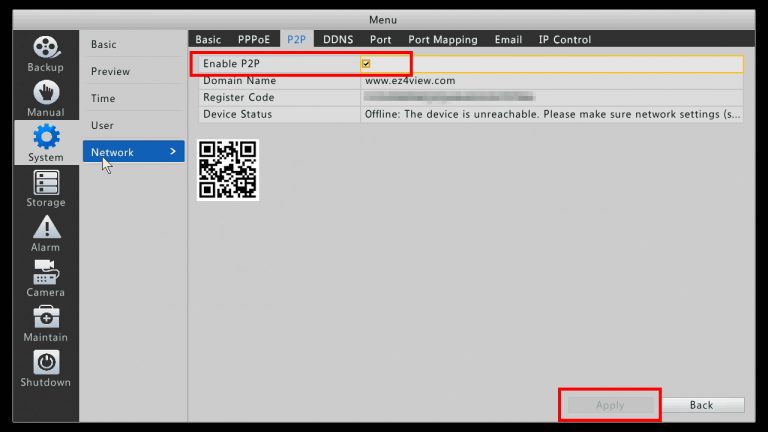Open the Camera icon in sidebar
Viewport: 768px width, 432px height.
(46, 272)
